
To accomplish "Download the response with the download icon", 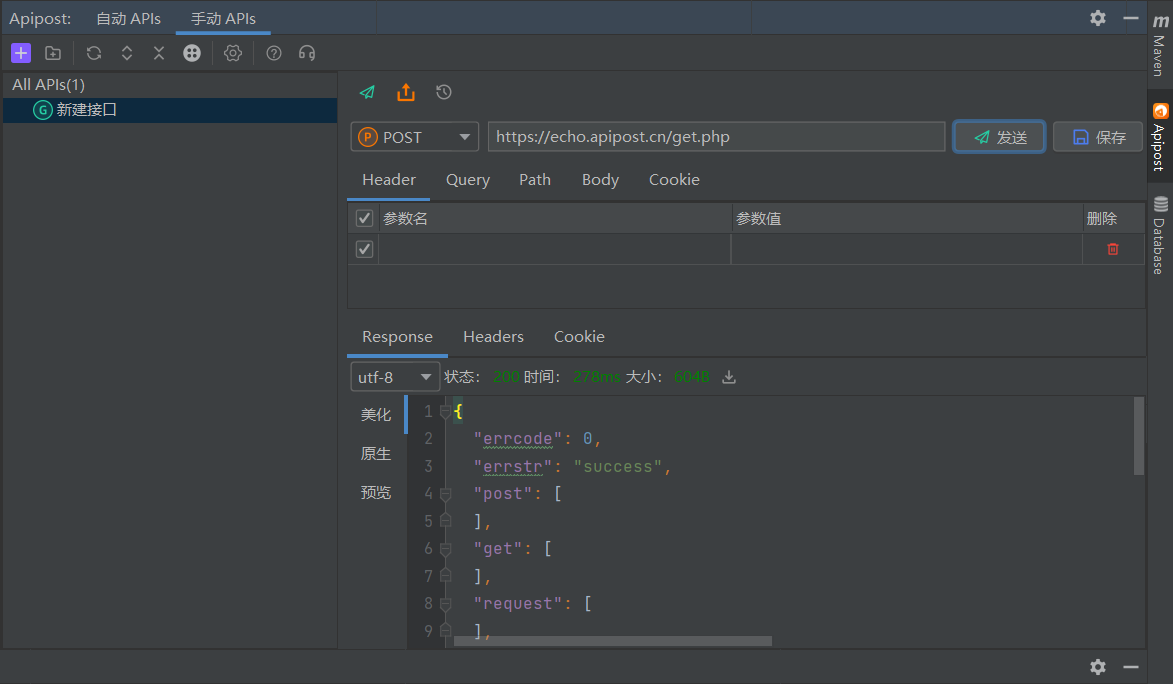I will tap(729, 377).
